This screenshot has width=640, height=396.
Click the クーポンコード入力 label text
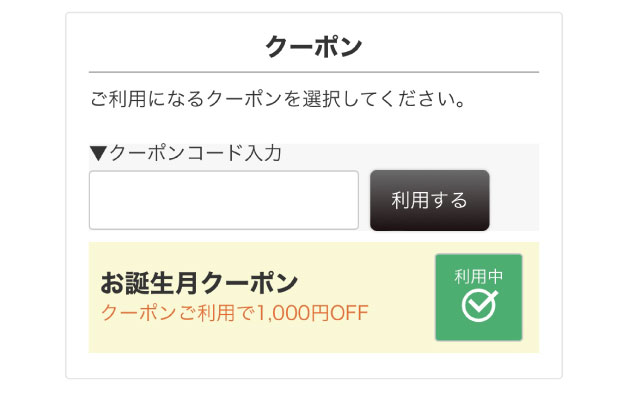pyautogui.click(x=196, y=153)
